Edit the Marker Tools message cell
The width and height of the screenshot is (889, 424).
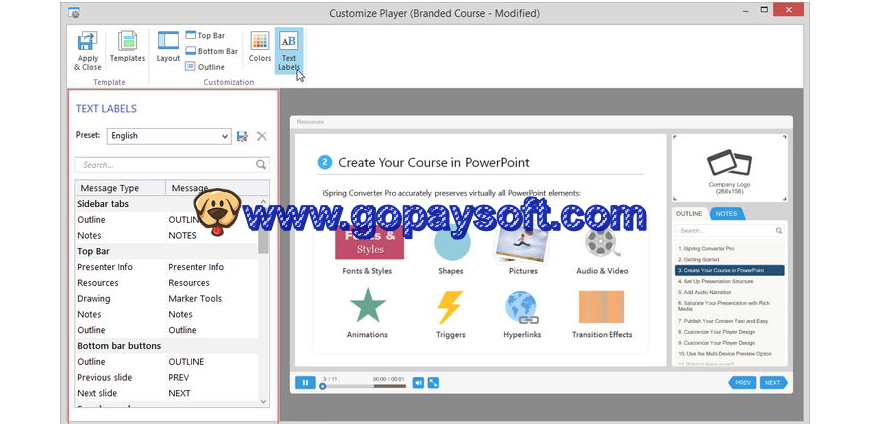[x=195, y=299]
